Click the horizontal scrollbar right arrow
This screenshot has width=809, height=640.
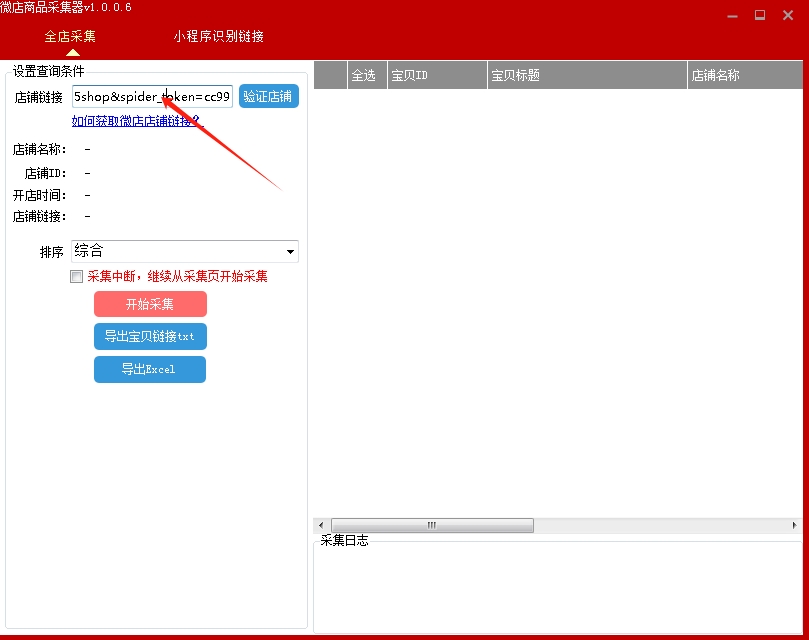(795, 525)
